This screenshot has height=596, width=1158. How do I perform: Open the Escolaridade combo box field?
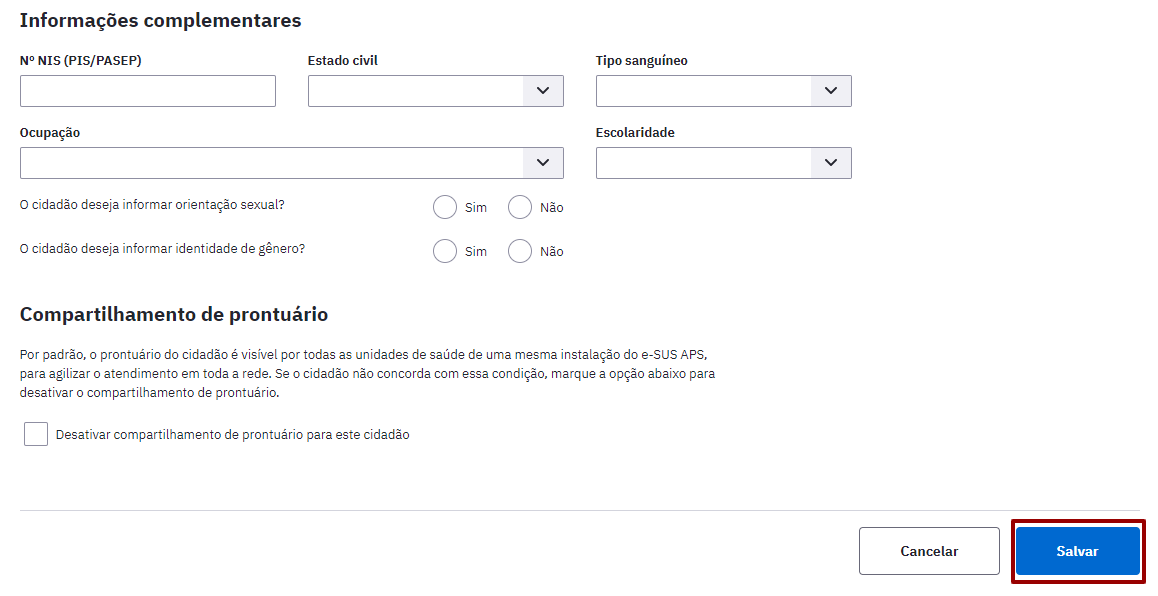(724, 162)
